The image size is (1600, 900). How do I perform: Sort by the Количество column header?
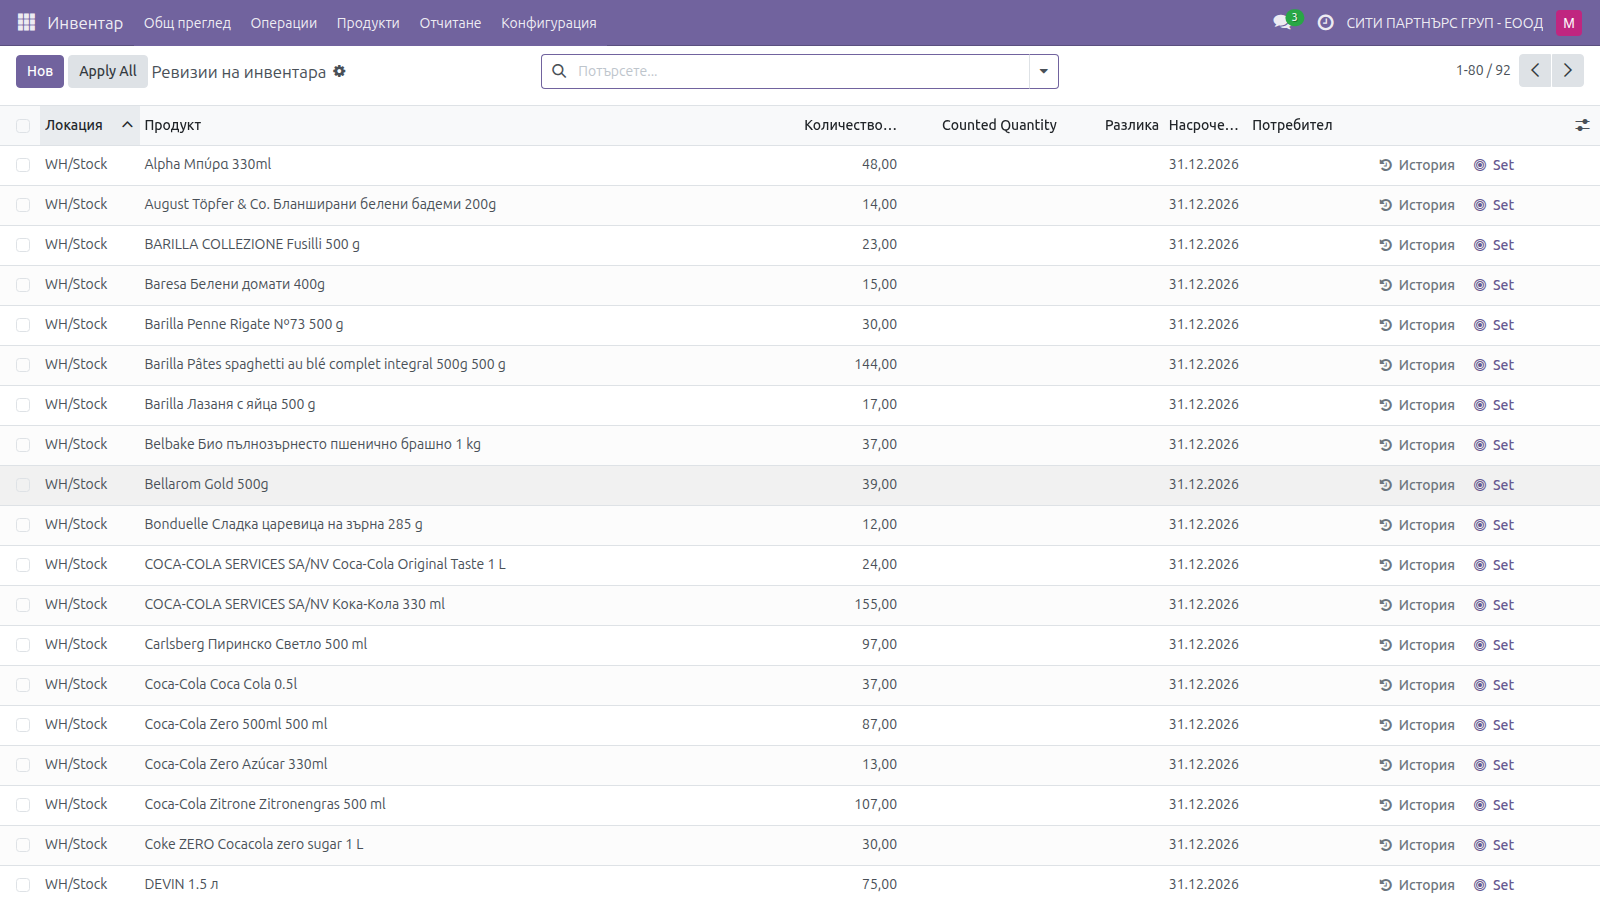[850, 125]
